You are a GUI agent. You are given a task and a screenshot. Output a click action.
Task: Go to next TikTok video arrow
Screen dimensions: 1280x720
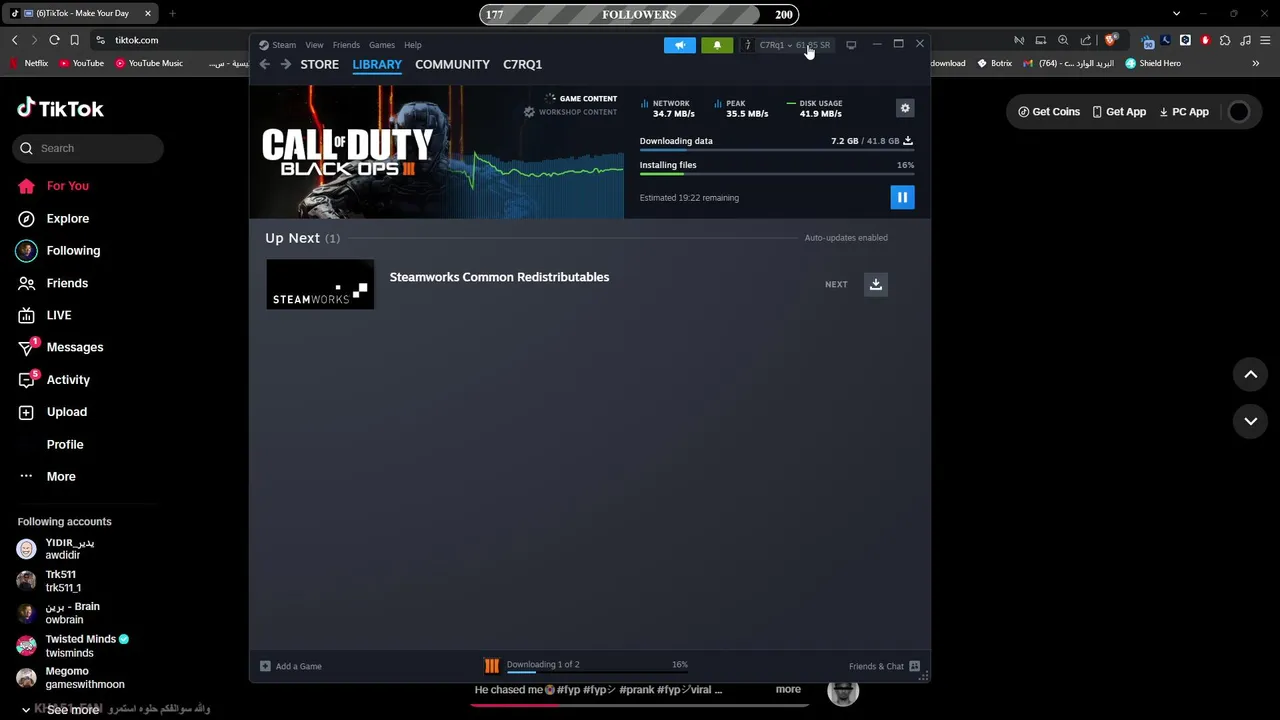(1250, 421)
